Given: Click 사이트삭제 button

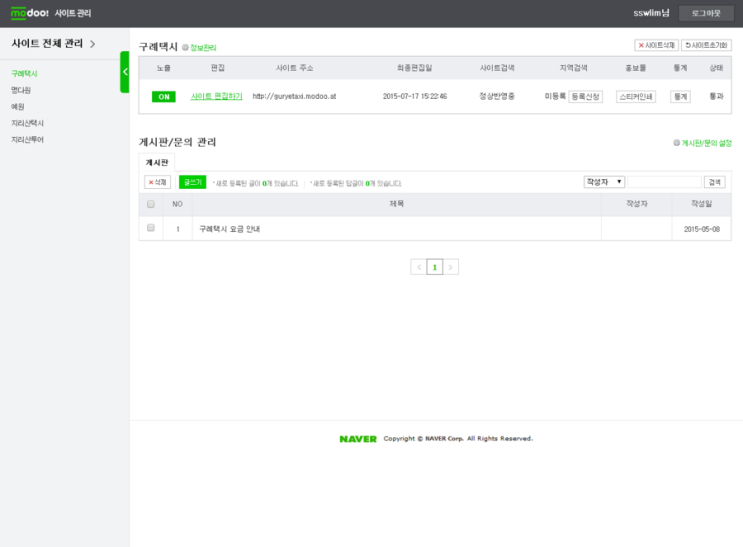Looking at the screenshot, I should pyautogui.click(x=656, y=45).
